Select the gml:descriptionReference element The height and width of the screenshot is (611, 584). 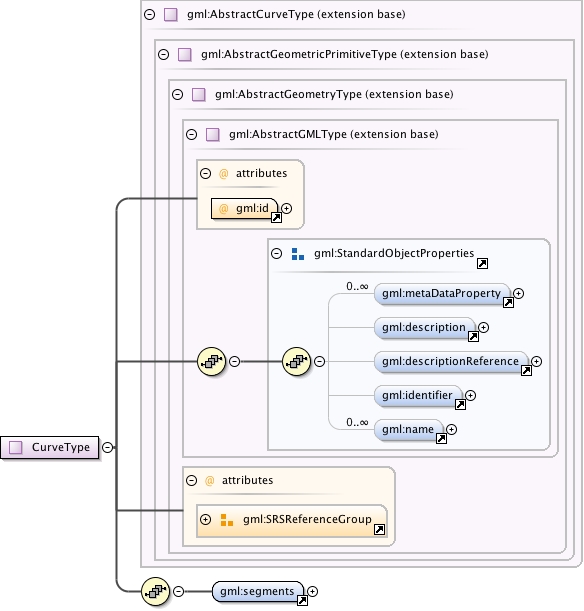tap(451, 362)
